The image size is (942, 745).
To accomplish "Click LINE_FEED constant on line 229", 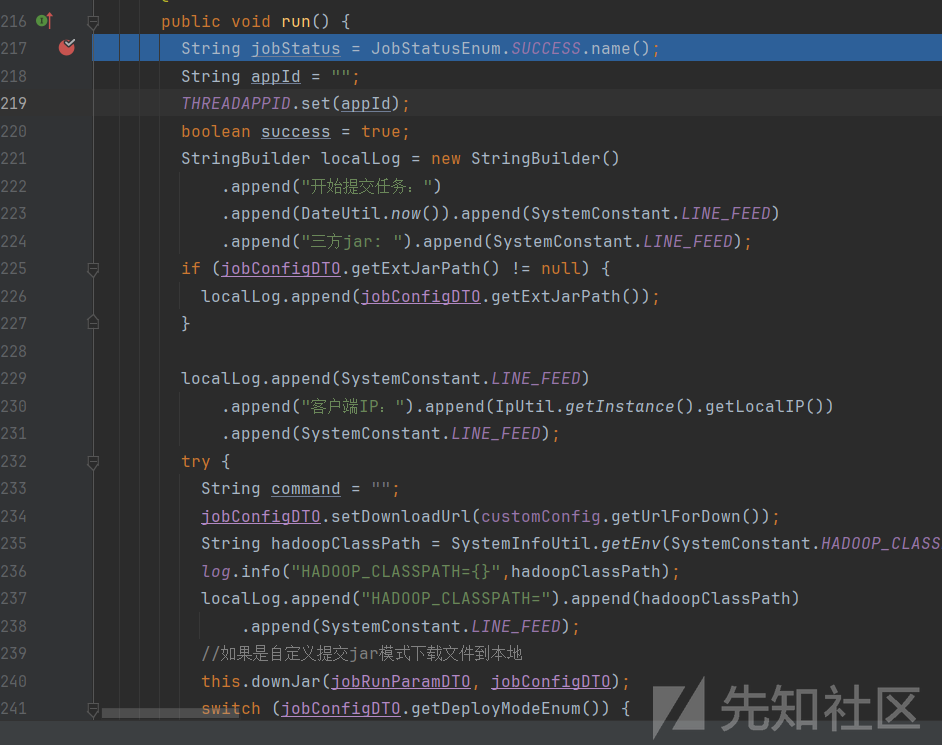I will click(536, 379).
